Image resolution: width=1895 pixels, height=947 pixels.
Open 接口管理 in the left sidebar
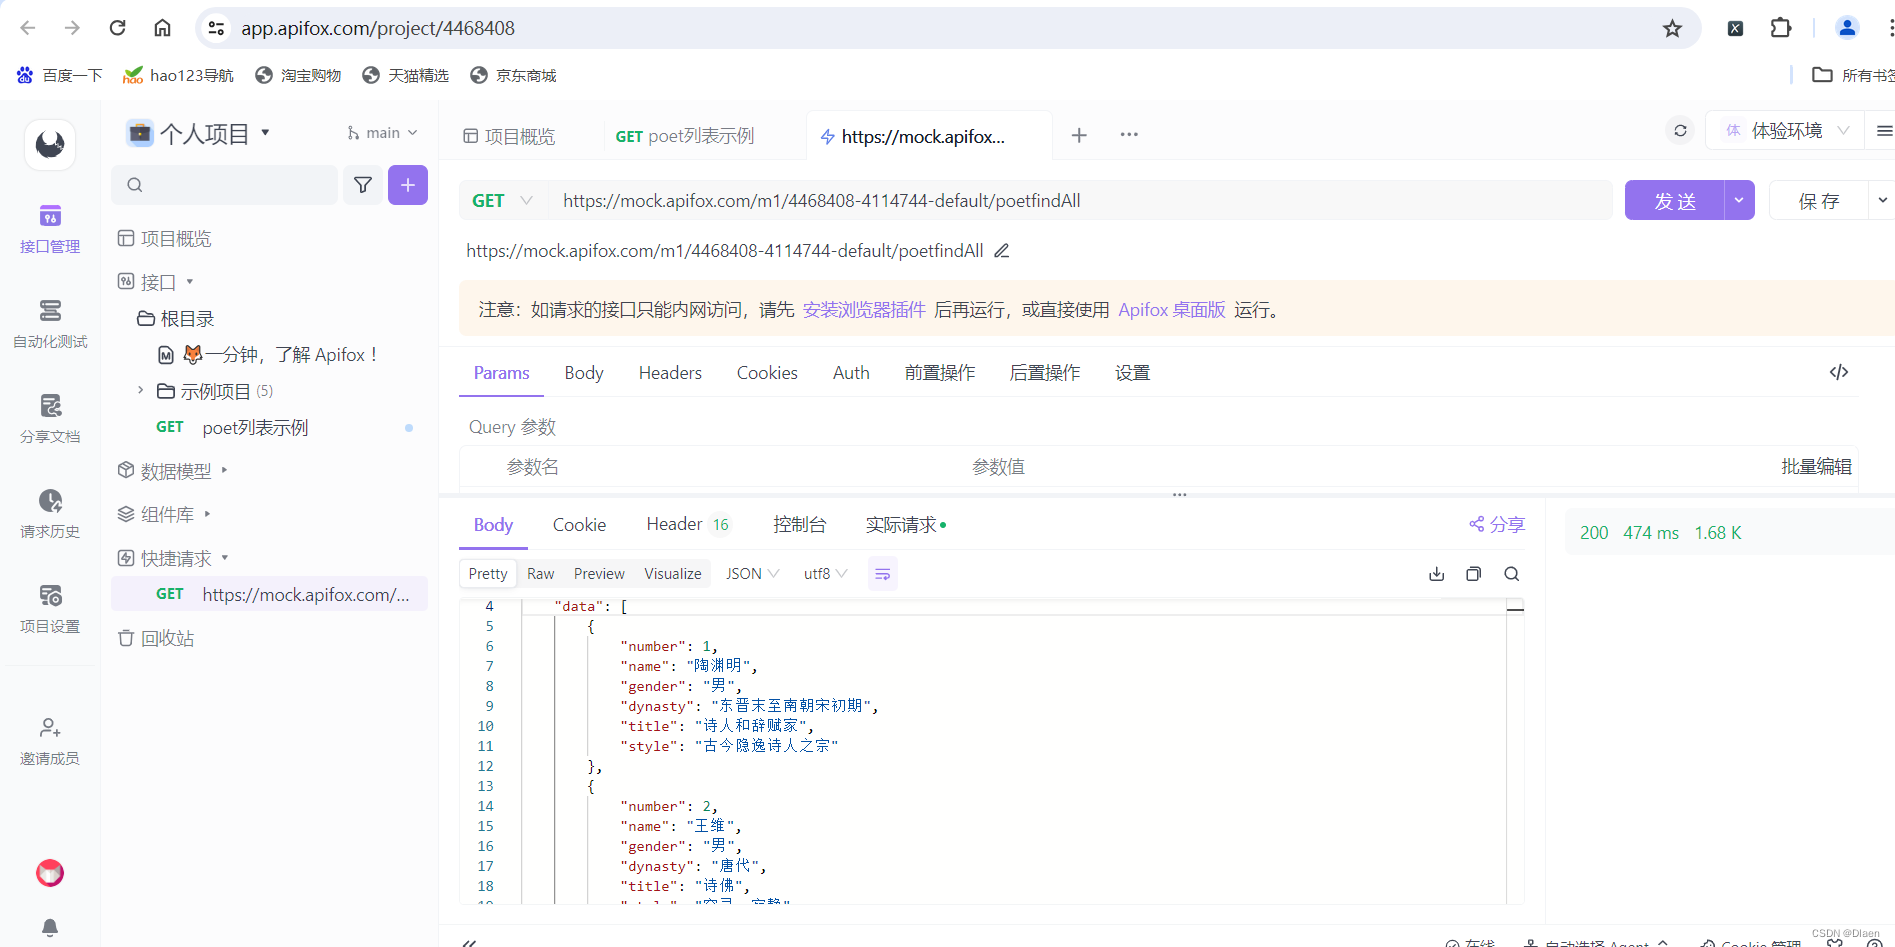click(50, 229)
